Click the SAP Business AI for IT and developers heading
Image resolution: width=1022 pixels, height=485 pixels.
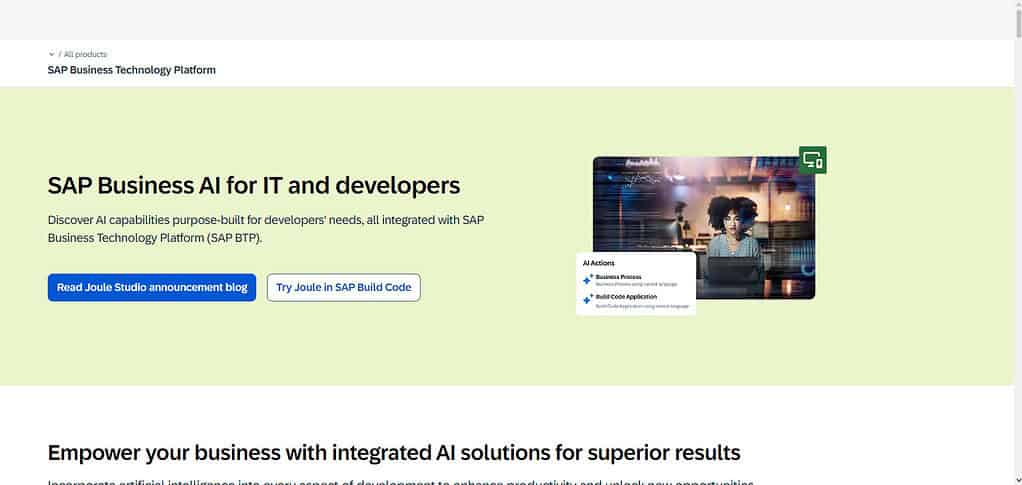254,186
